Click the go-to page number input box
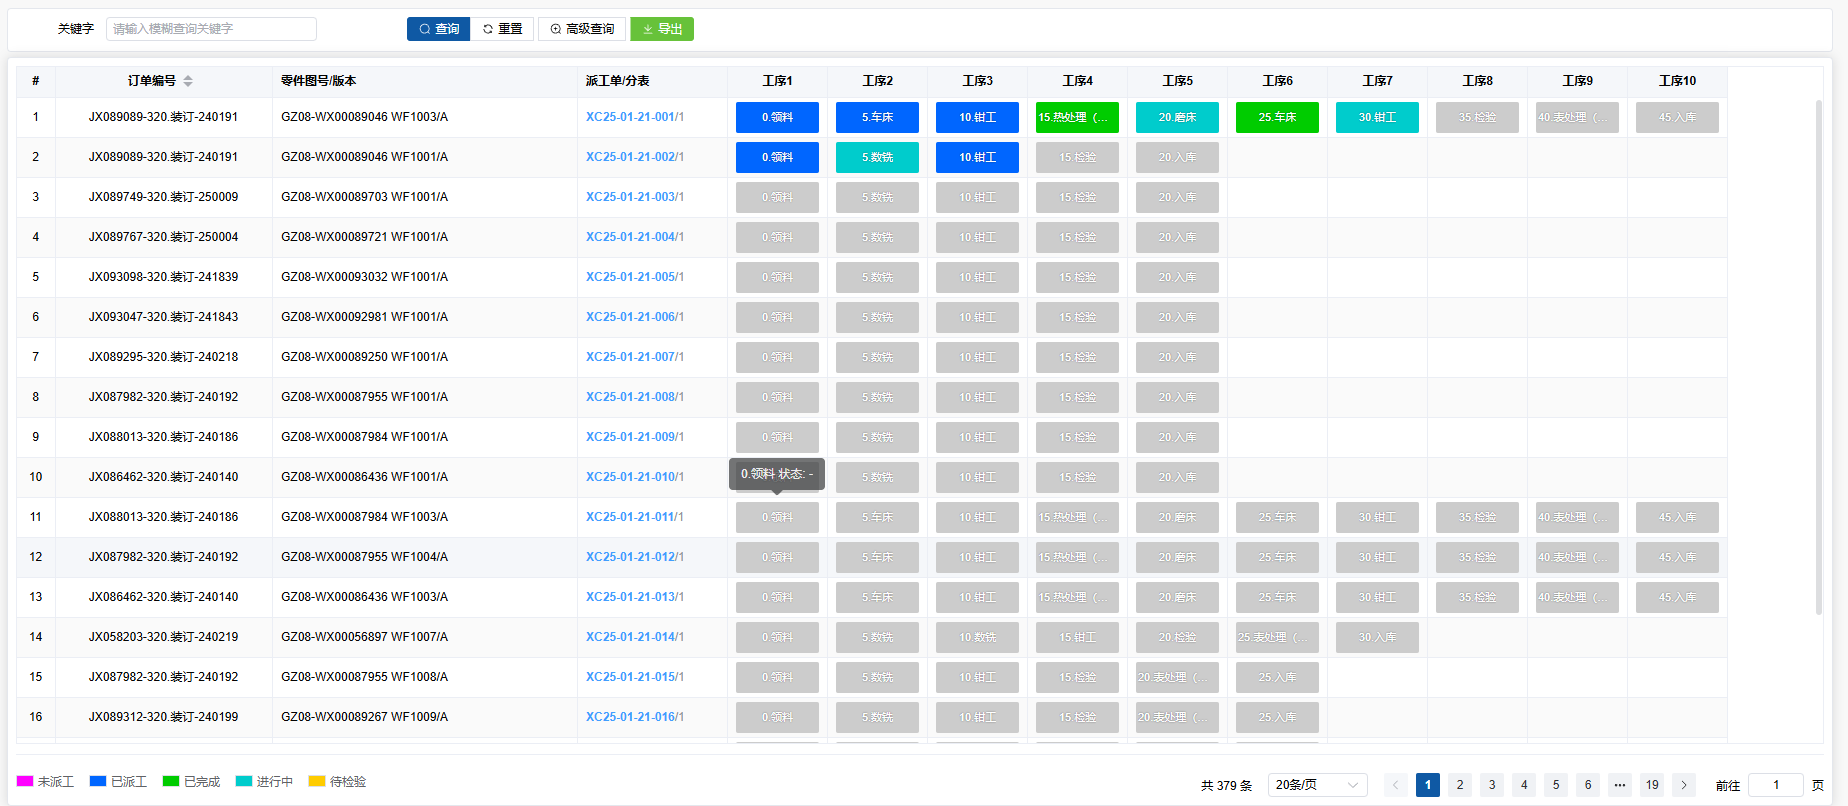The width and height of the screenshot is (1848, 806). point(1776,785)
